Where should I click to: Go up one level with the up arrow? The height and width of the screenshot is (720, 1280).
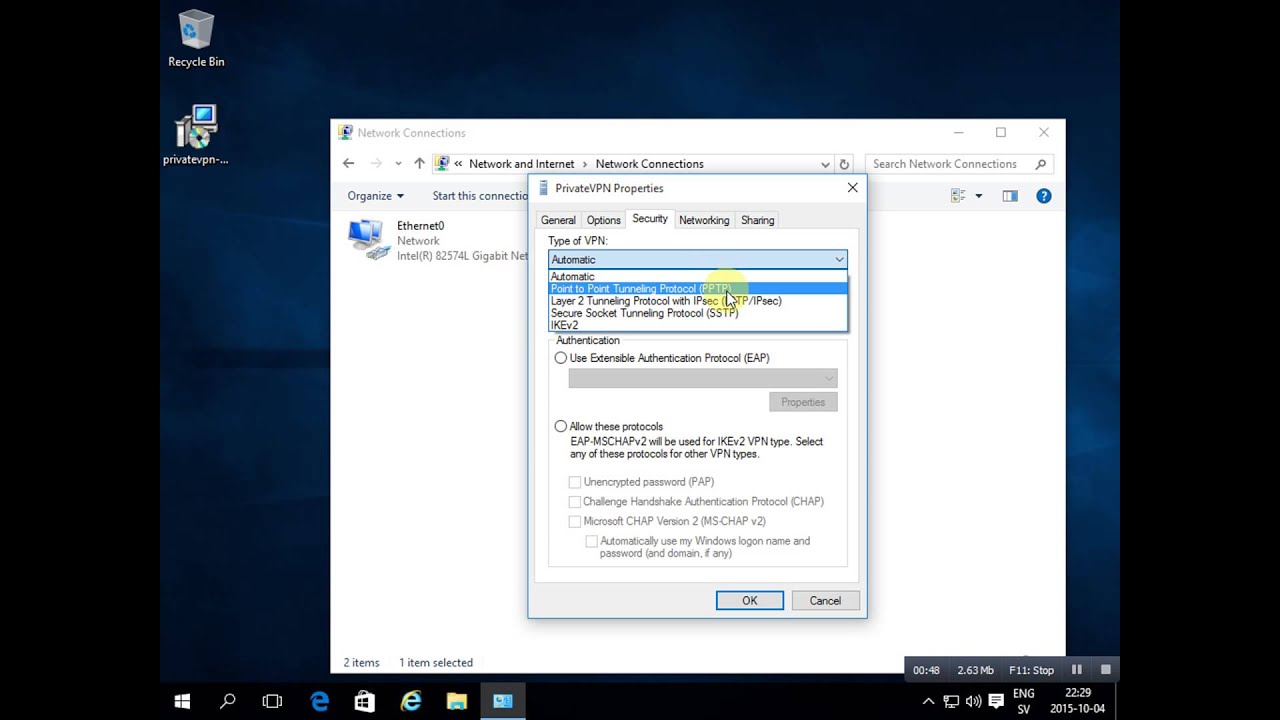(419, 164)
